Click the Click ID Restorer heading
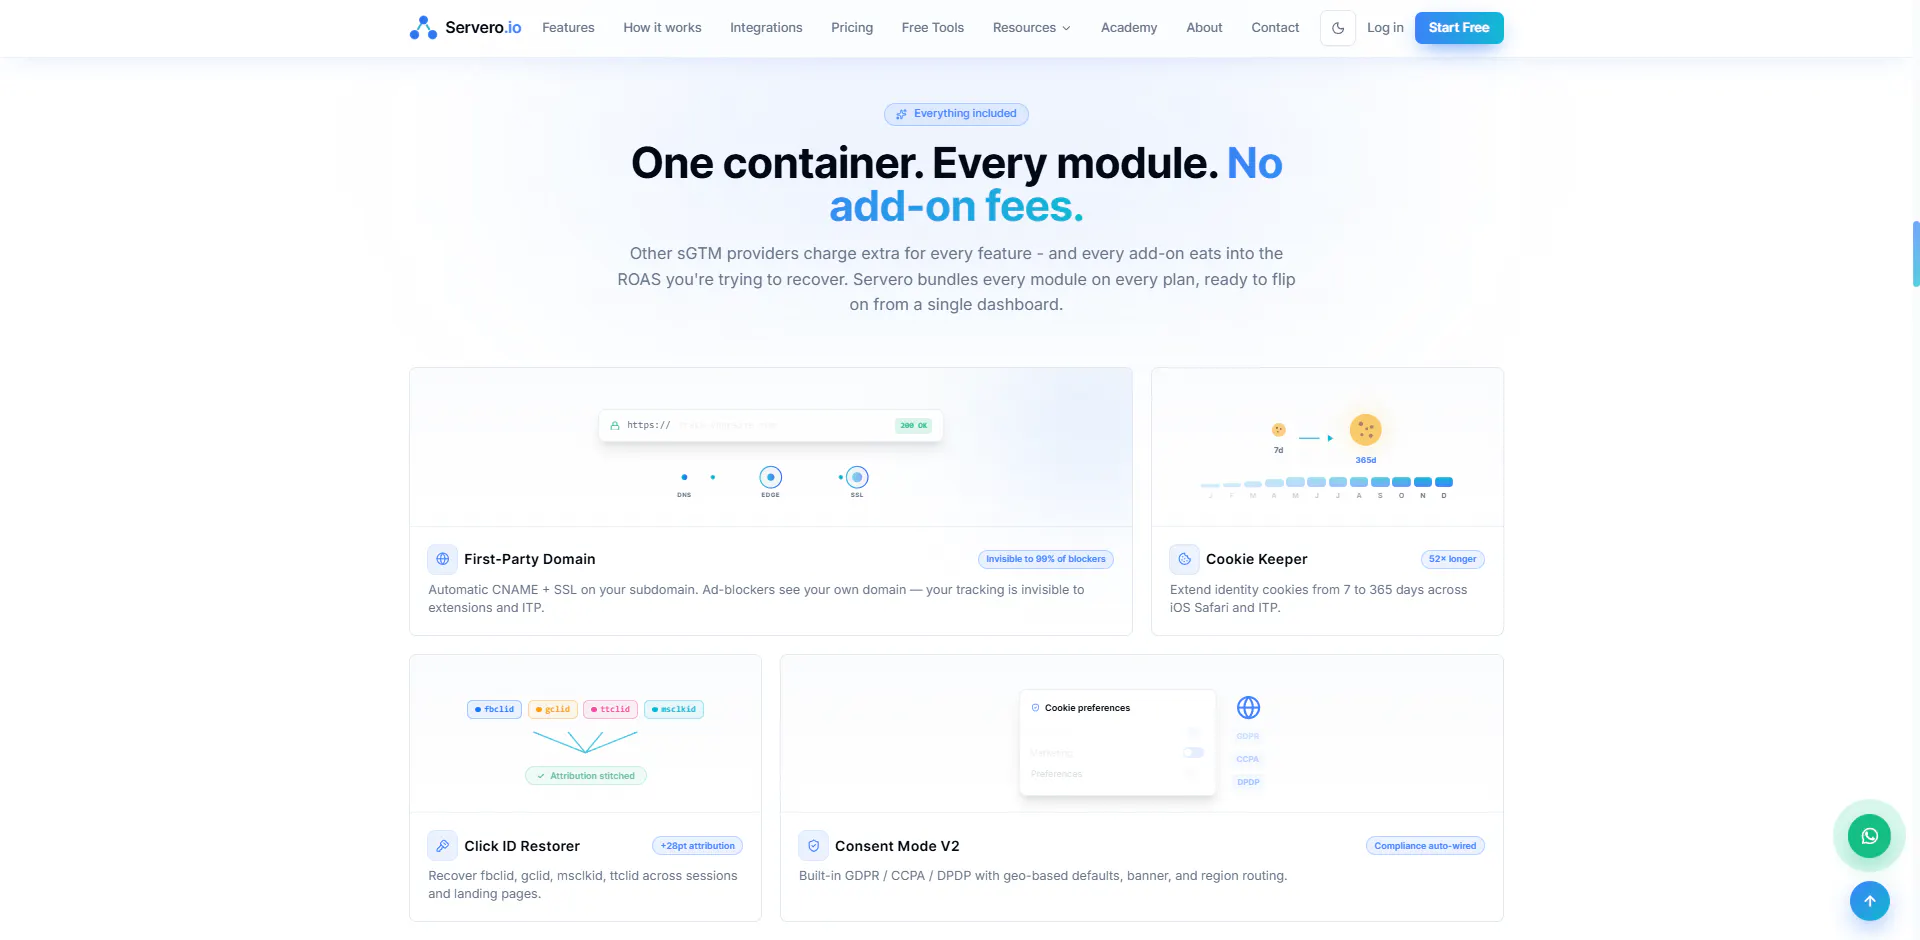Image resolution: width=1920 pixels, height=940 pixels. 522,846
